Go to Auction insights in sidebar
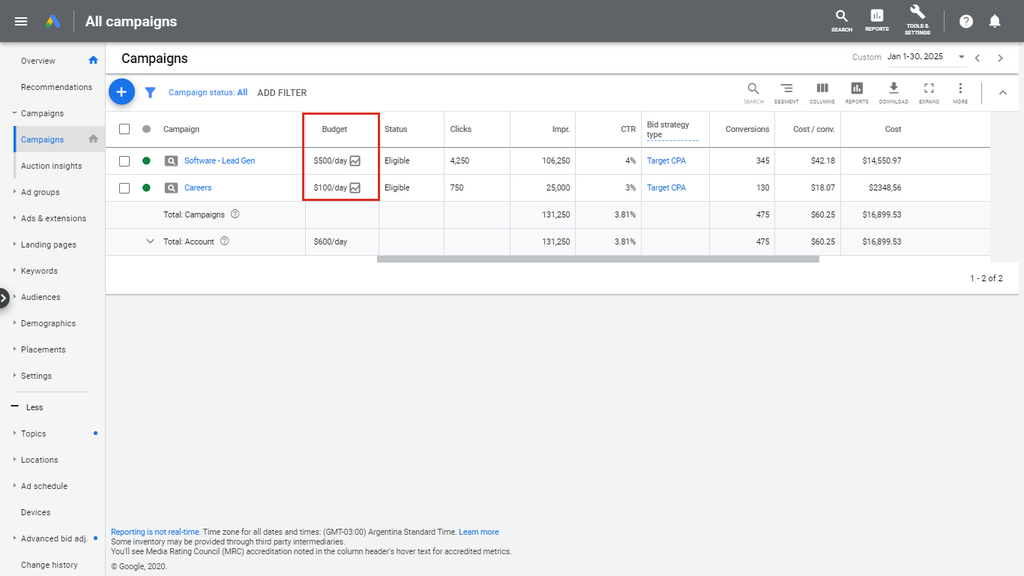 pyautogui.click(x=51, y=166)
